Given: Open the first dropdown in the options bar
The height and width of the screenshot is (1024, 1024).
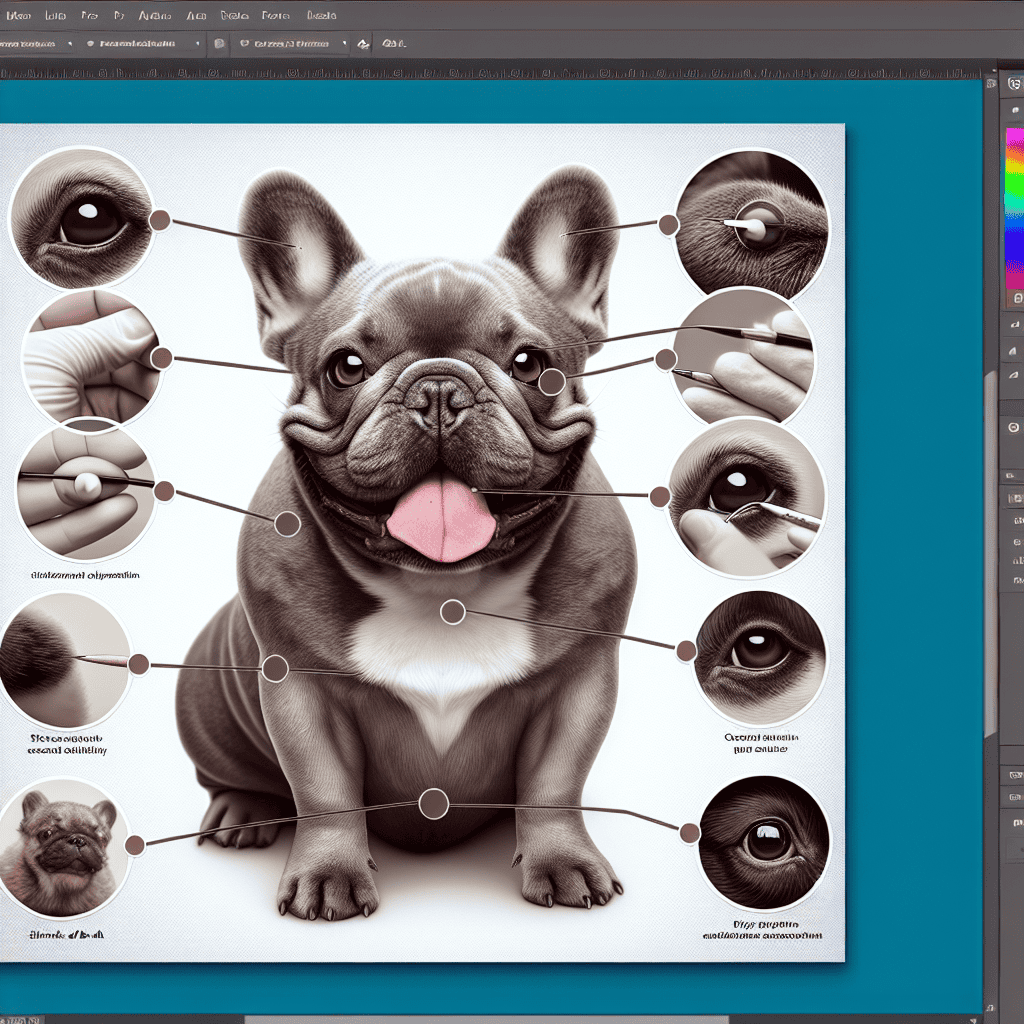Looking at the screenshot, I should click(37, 44).
